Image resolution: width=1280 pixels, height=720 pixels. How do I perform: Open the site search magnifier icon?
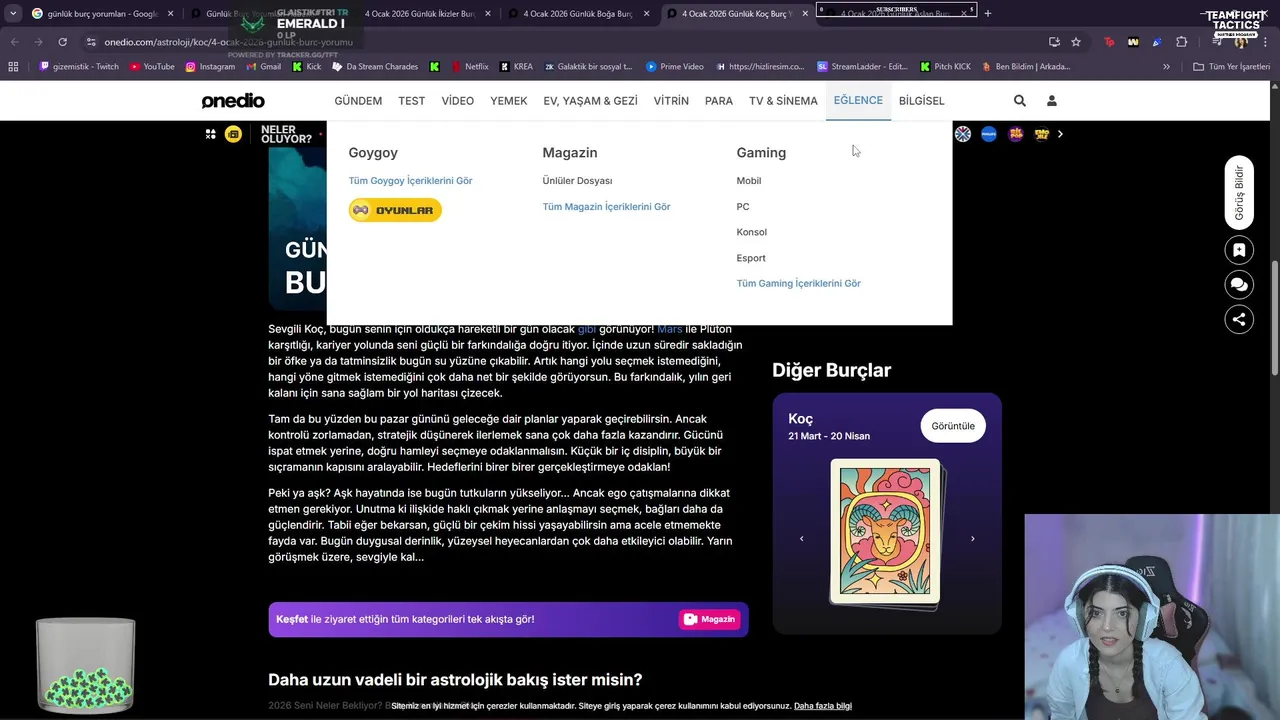[1020, 101]
